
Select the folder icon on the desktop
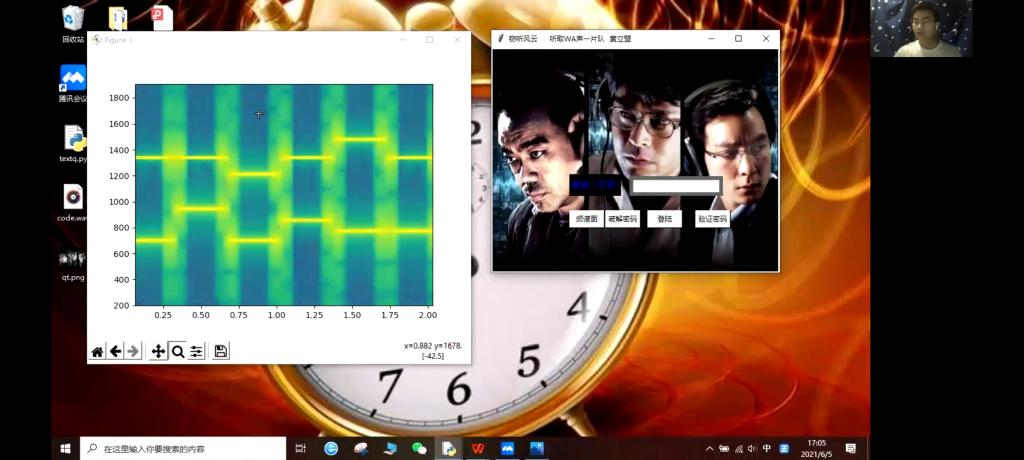point(118,18)
